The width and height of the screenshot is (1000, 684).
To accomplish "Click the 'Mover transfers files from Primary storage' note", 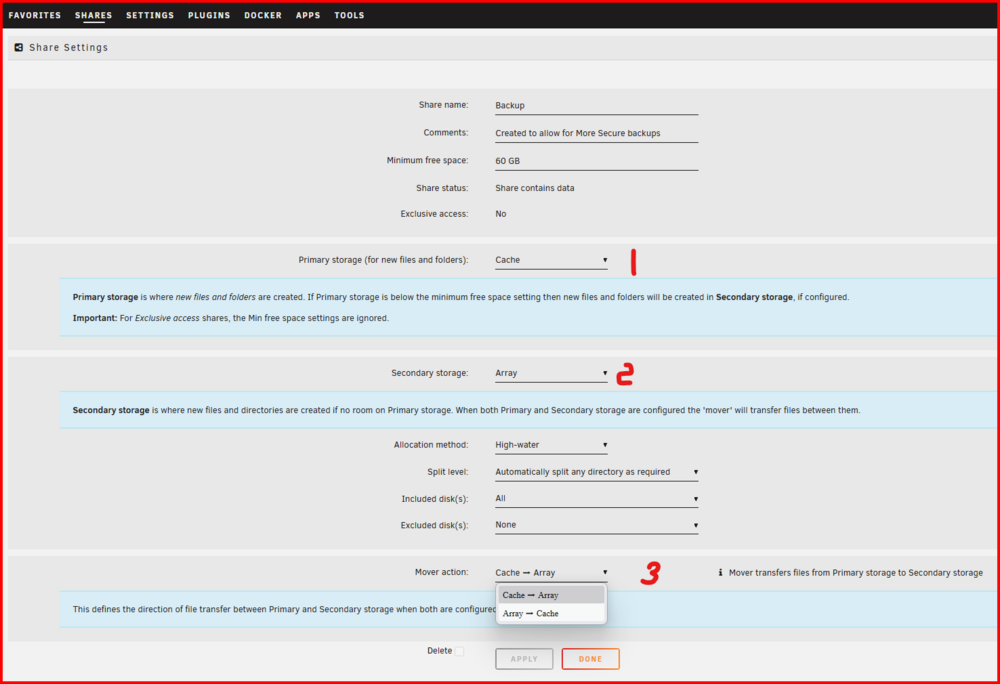I will 855,573.
